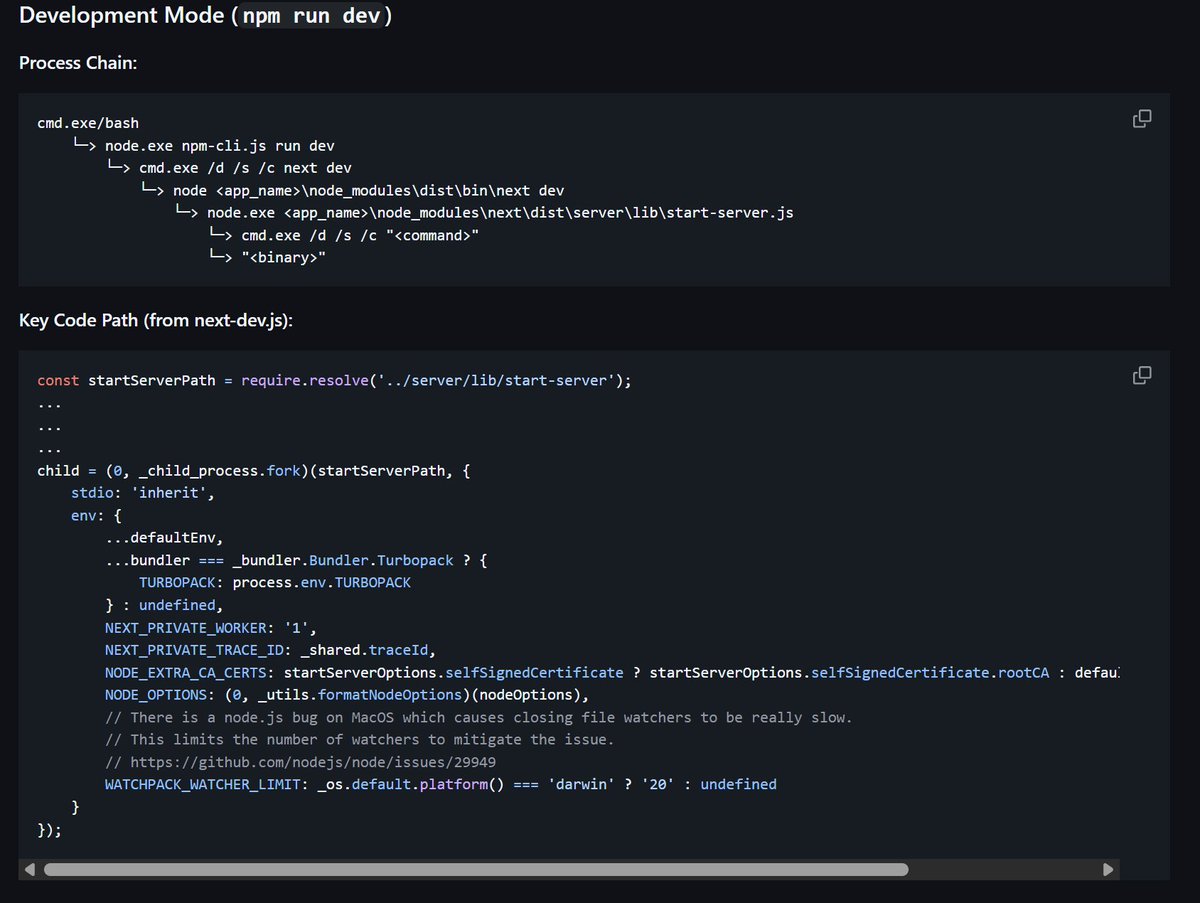This screenshot has width=1200, height=903.
Task: Click the '_bundler.Bundler.Turbopack' line
Action: pyautogui.click(x=296, y=561)
